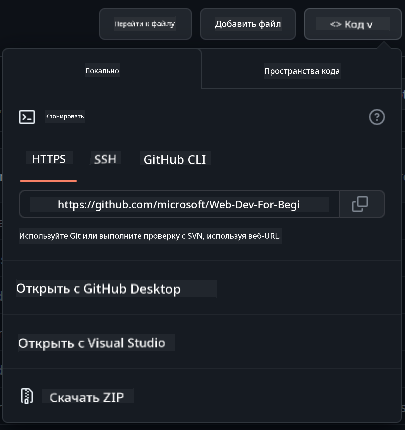Switch to the Локально tab
This screenshot has height=430, width=405.
click(x=102, y=70)
